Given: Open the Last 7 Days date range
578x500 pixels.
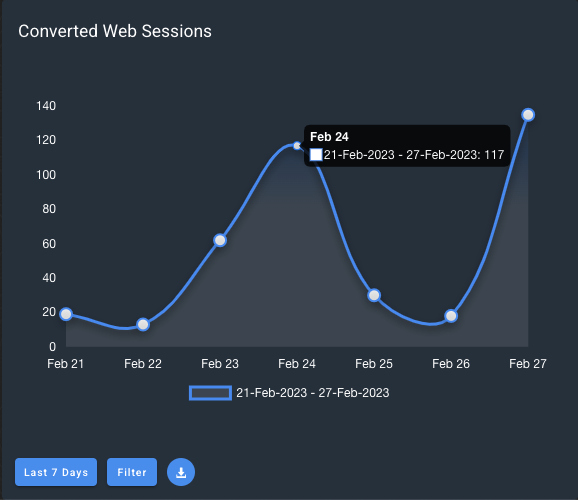Looking at the screenshot, I should point(56,472).
